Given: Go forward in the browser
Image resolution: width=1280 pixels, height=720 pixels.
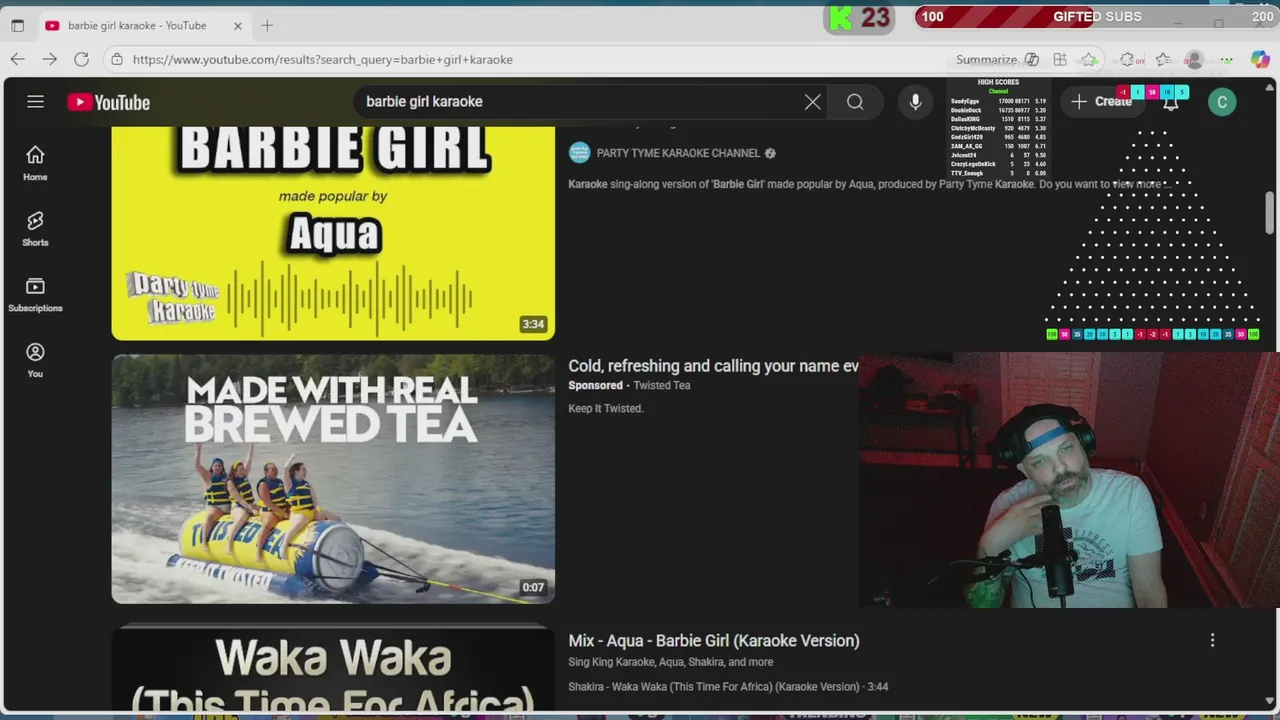Looking at the screenshot, I should [49, 59].
